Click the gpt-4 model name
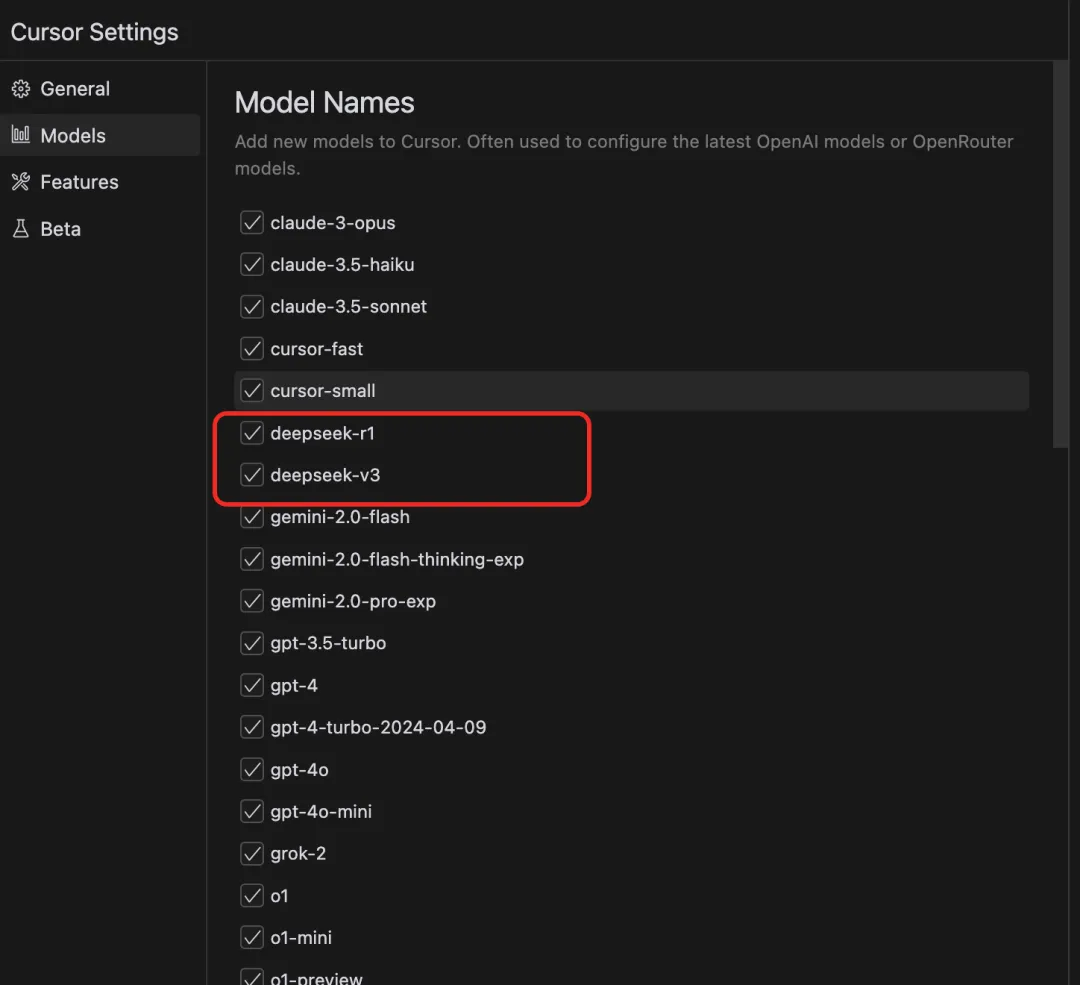The image size is (1080, 985). (294, 686)
